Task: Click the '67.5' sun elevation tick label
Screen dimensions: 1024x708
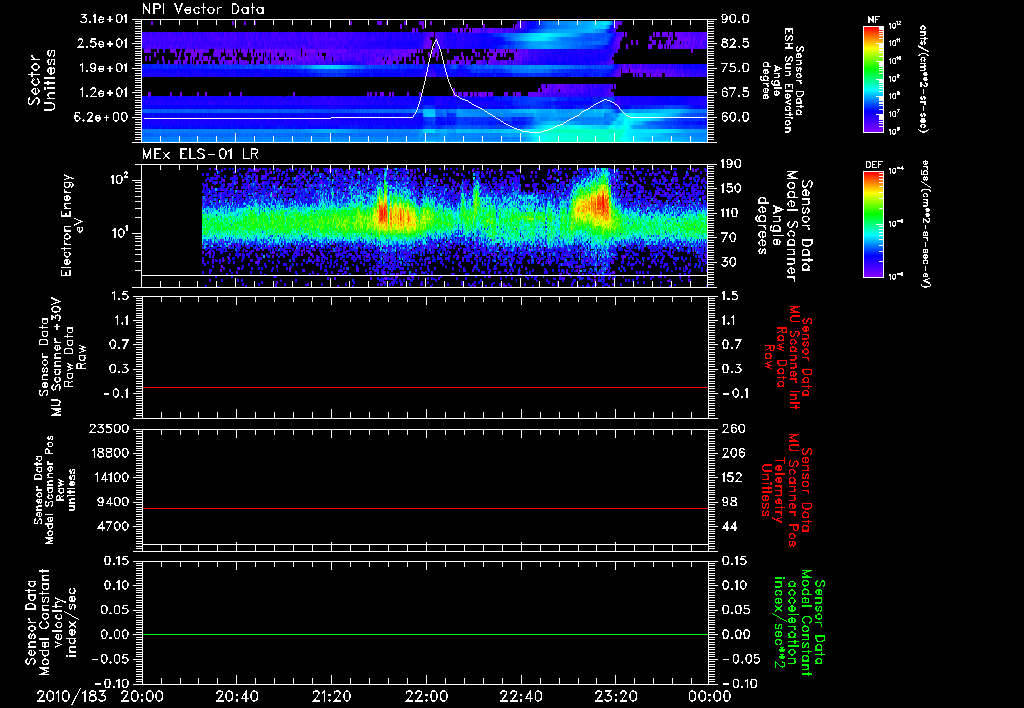Action: pos(735,93)
